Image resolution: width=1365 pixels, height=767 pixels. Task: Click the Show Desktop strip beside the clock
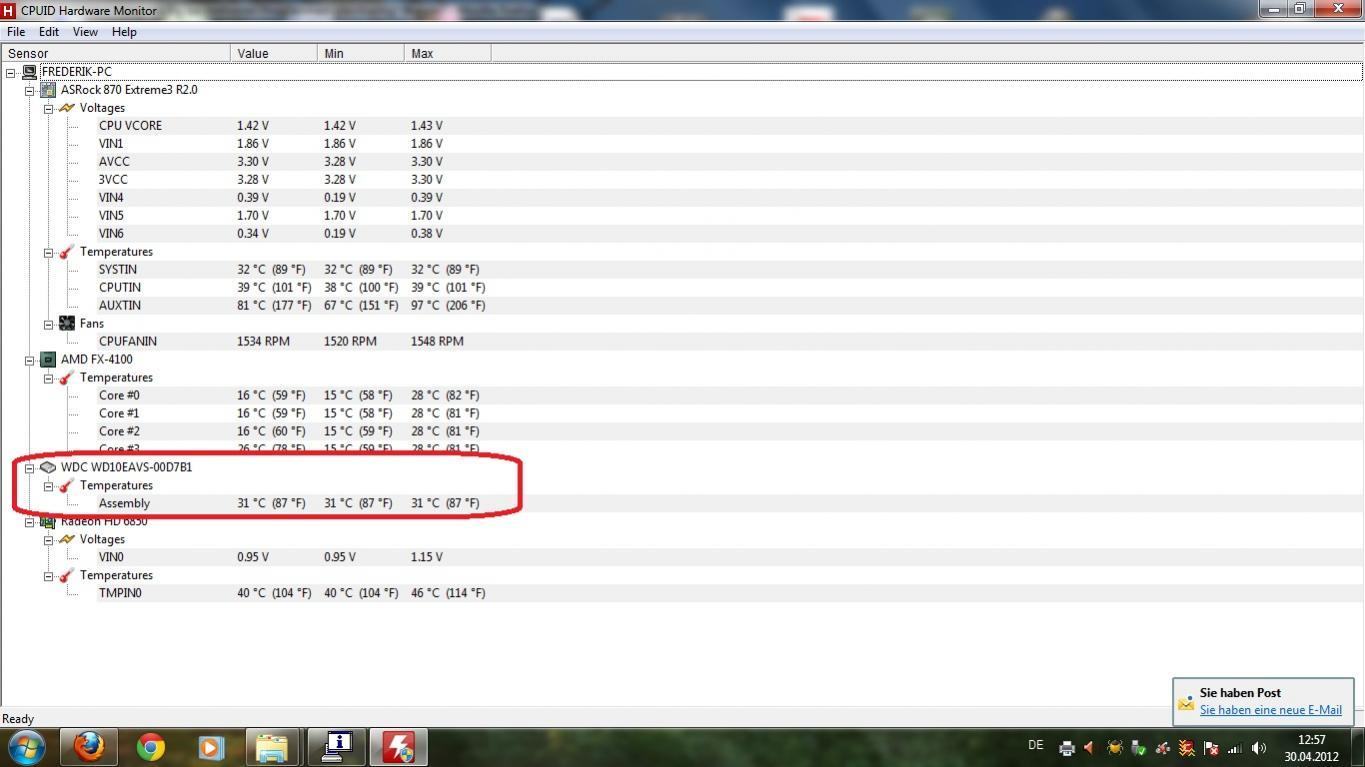[x=1357, y=748]
